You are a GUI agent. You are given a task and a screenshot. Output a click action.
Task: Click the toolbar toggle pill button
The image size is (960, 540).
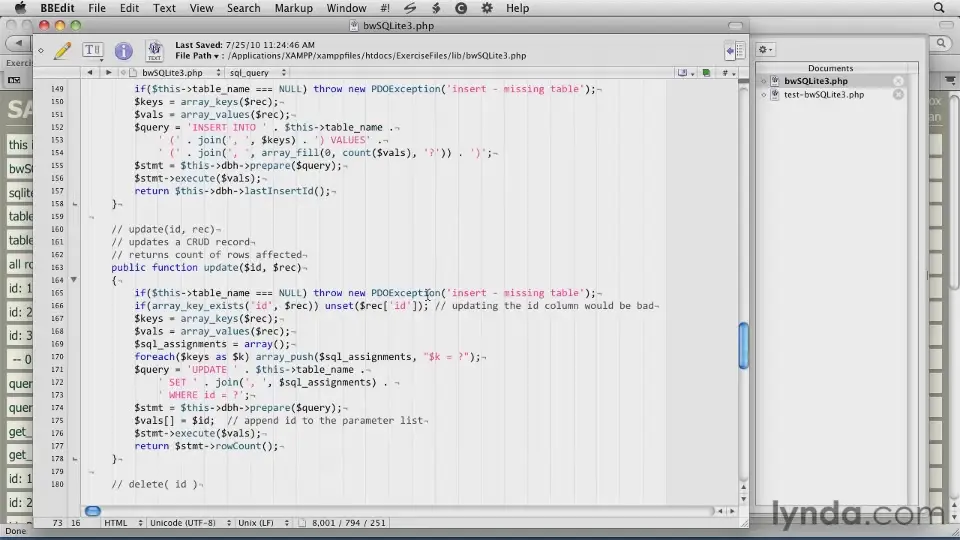(x=735, y=26)
